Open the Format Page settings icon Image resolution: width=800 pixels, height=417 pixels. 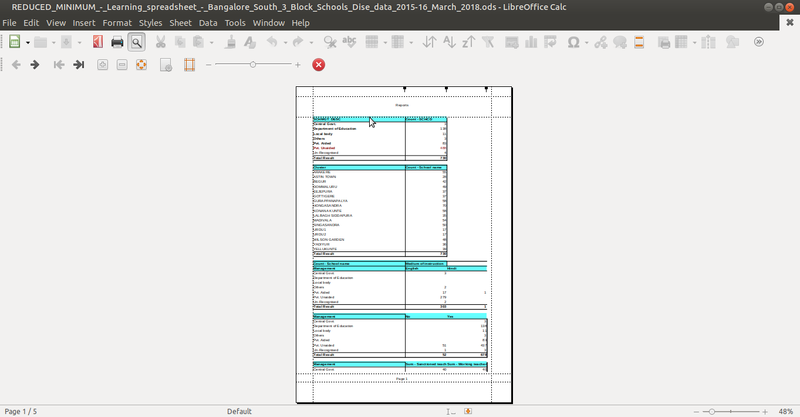[166, 65]
